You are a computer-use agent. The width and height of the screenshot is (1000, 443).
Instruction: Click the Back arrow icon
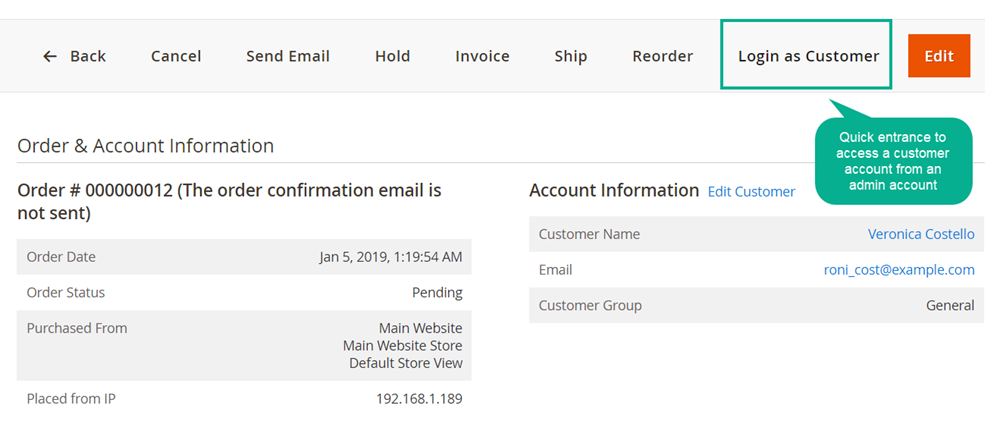click(50, 57)
